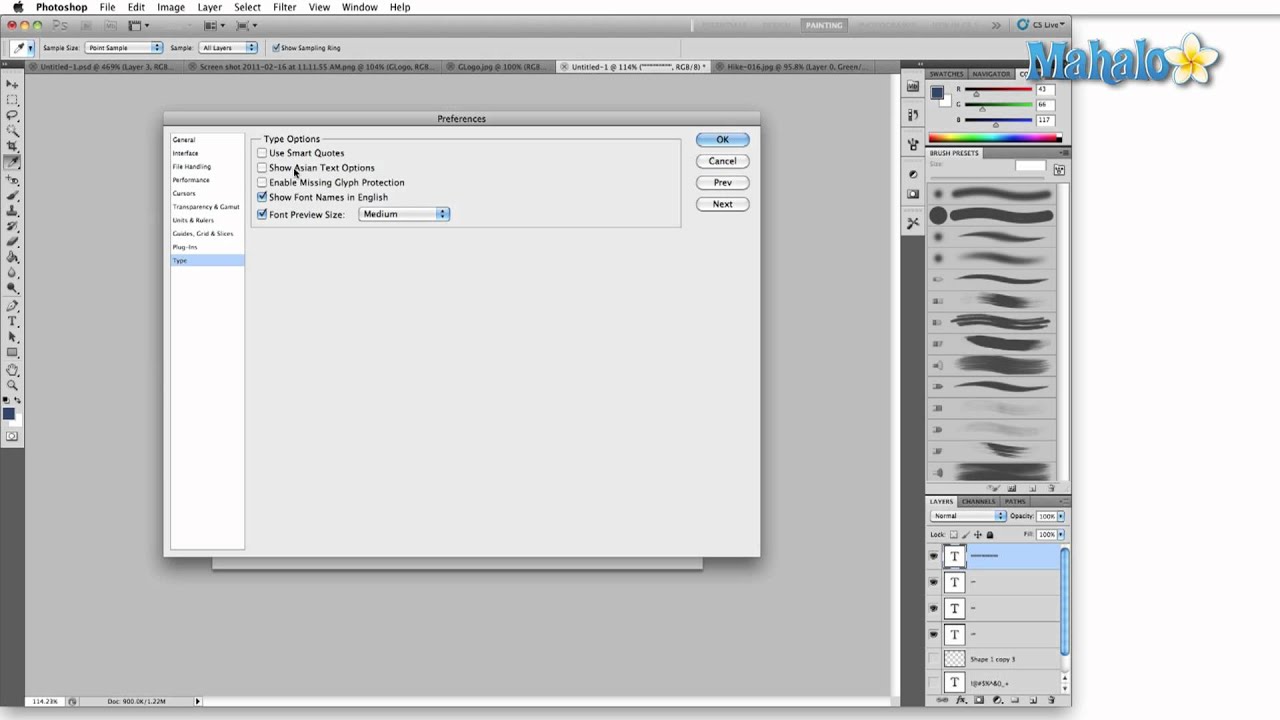The image size is (1280, 720).
Task: Toggle Quick Mask mode icon
Action: coord(12,436)
